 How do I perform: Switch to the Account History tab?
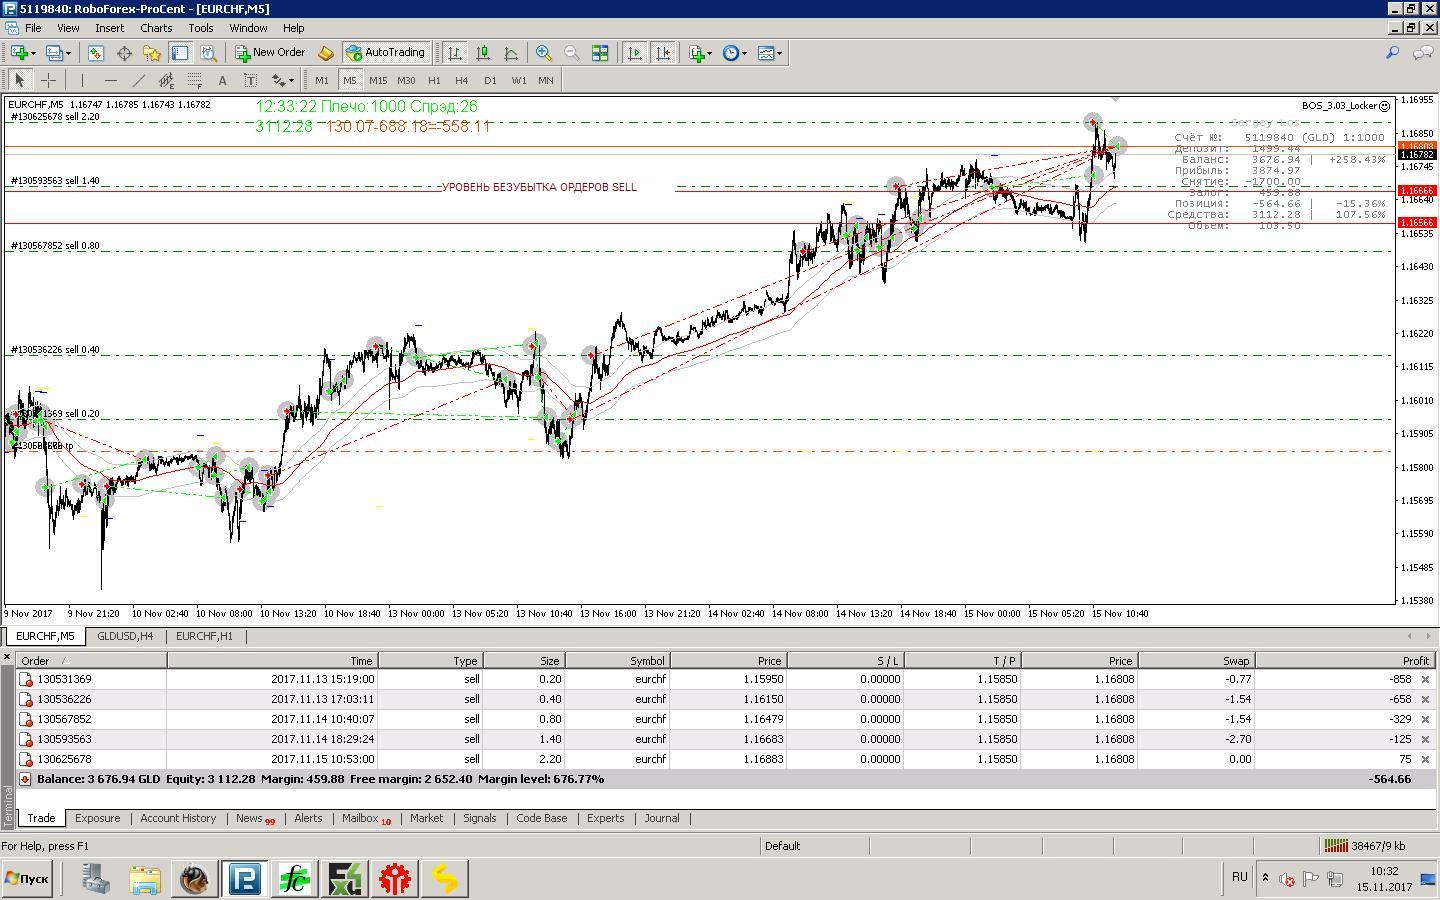[178, 818]
